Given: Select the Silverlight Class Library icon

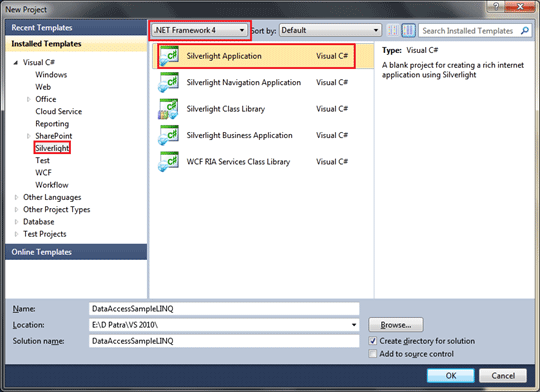Looking at the screenshot, I should (x=168, y=109).
